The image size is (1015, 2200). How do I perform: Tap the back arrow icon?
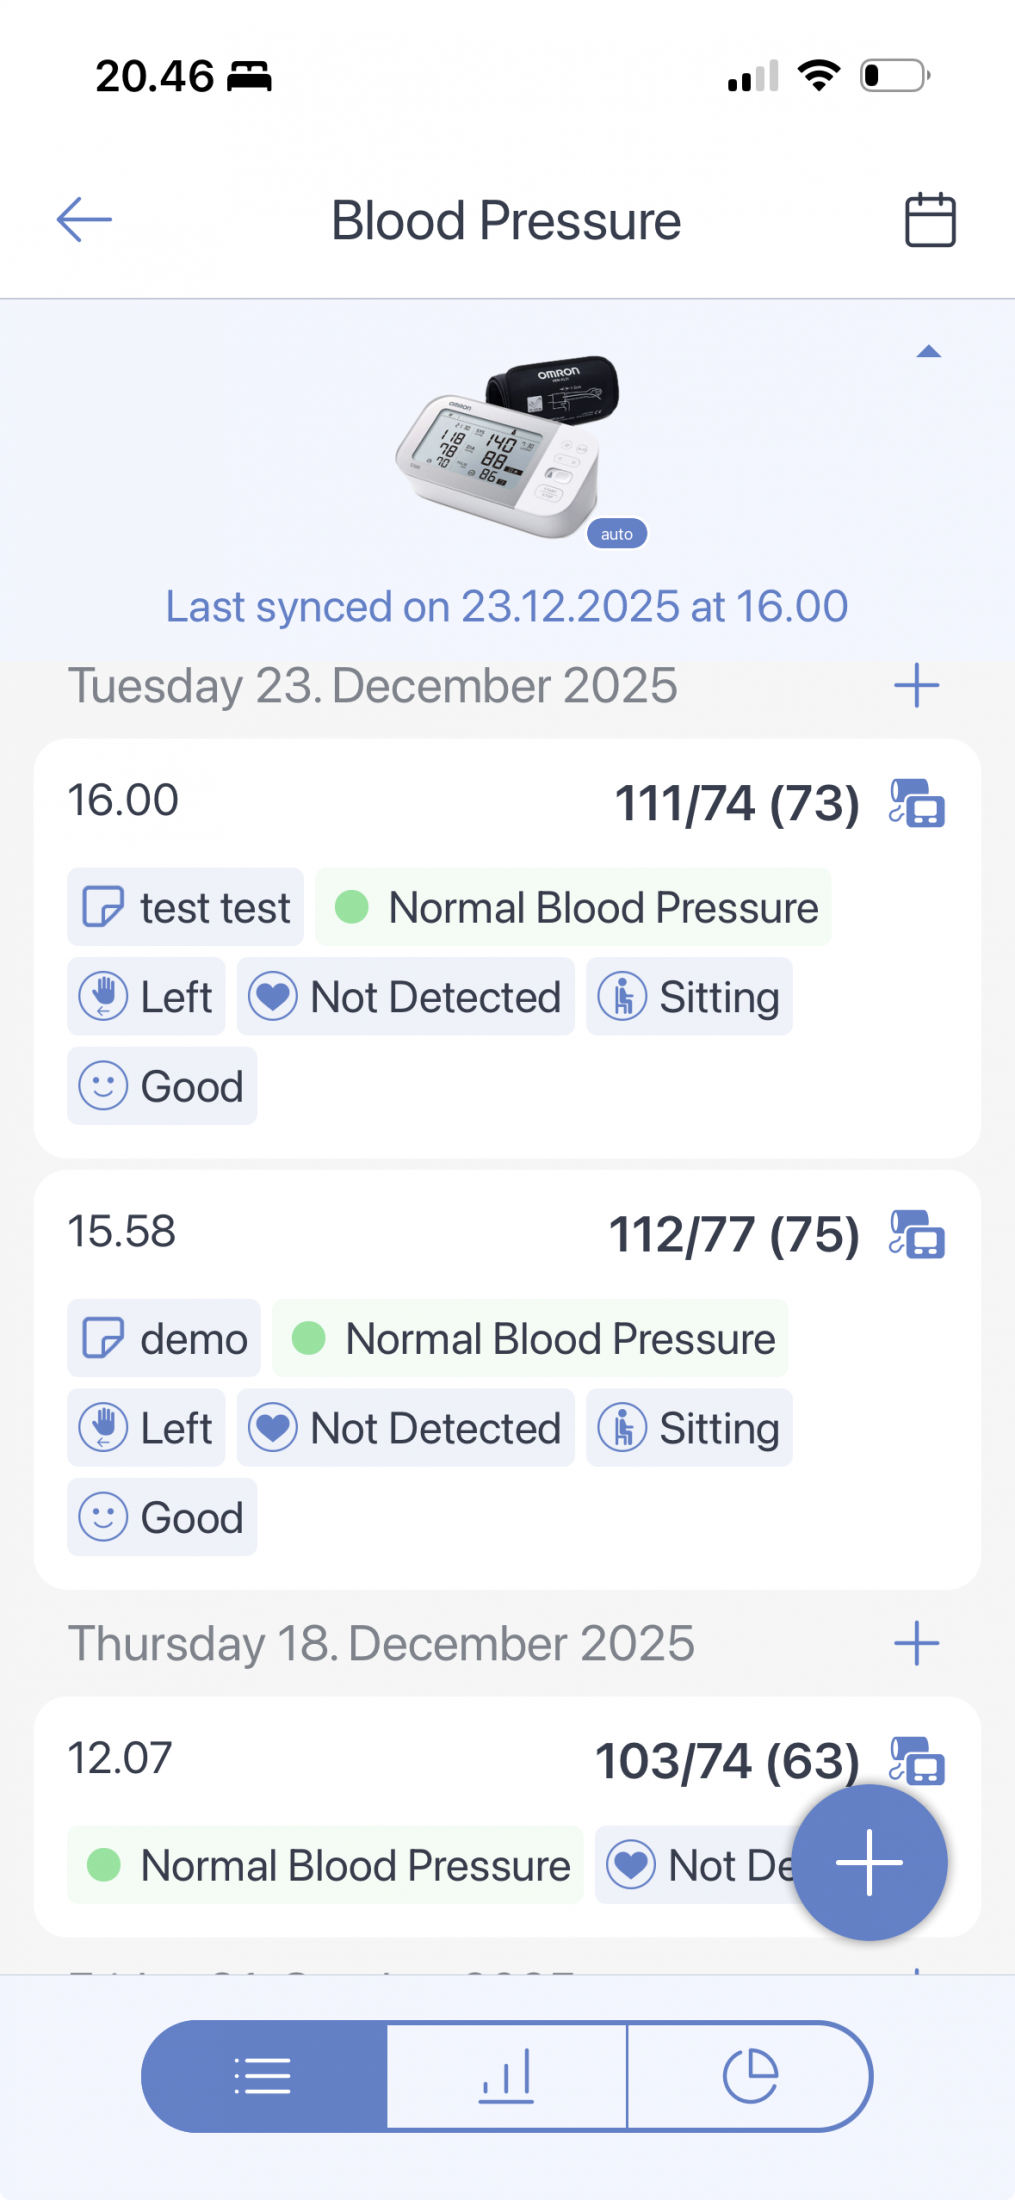point(84,220)
